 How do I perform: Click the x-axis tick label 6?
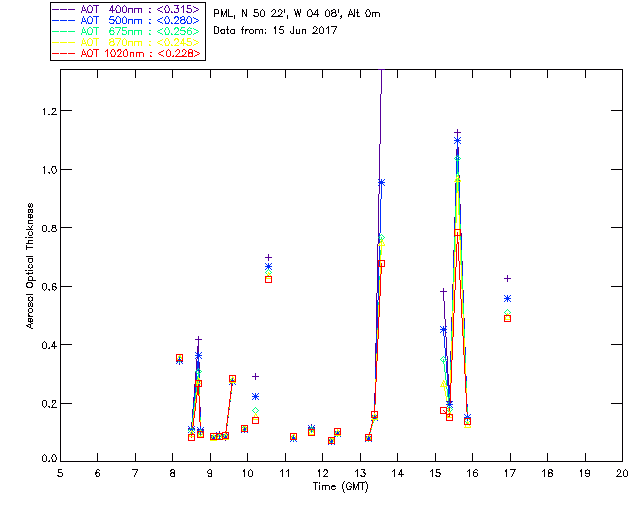98,473
